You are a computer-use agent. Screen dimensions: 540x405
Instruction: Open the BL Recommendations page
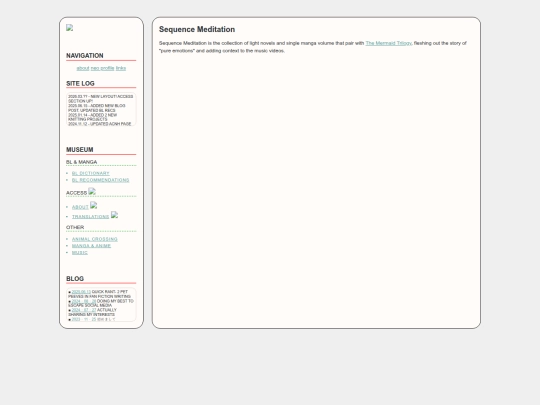pos(101,180)
